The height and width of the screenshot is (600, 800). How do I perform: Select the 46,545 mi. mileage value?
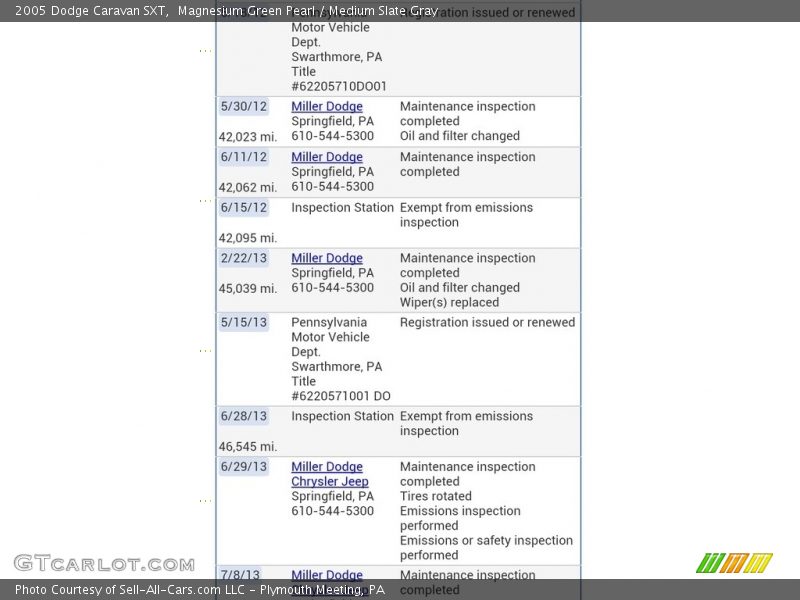click(248, 446)
